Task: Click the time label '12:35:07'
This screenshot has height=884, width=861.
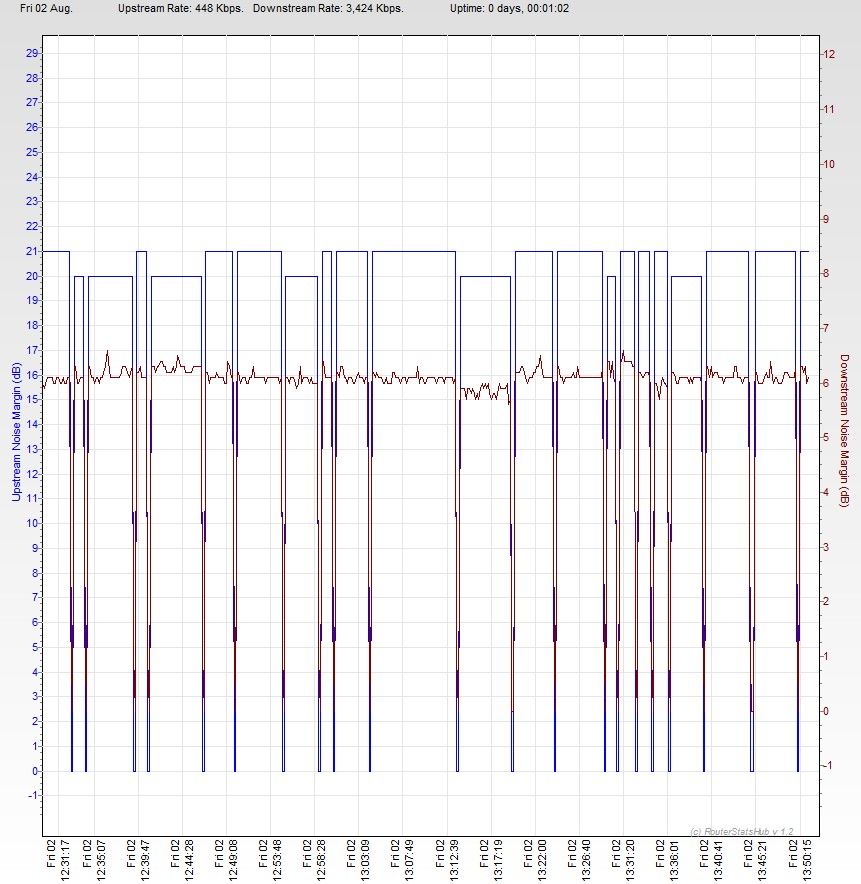Action: coord(101,860)
